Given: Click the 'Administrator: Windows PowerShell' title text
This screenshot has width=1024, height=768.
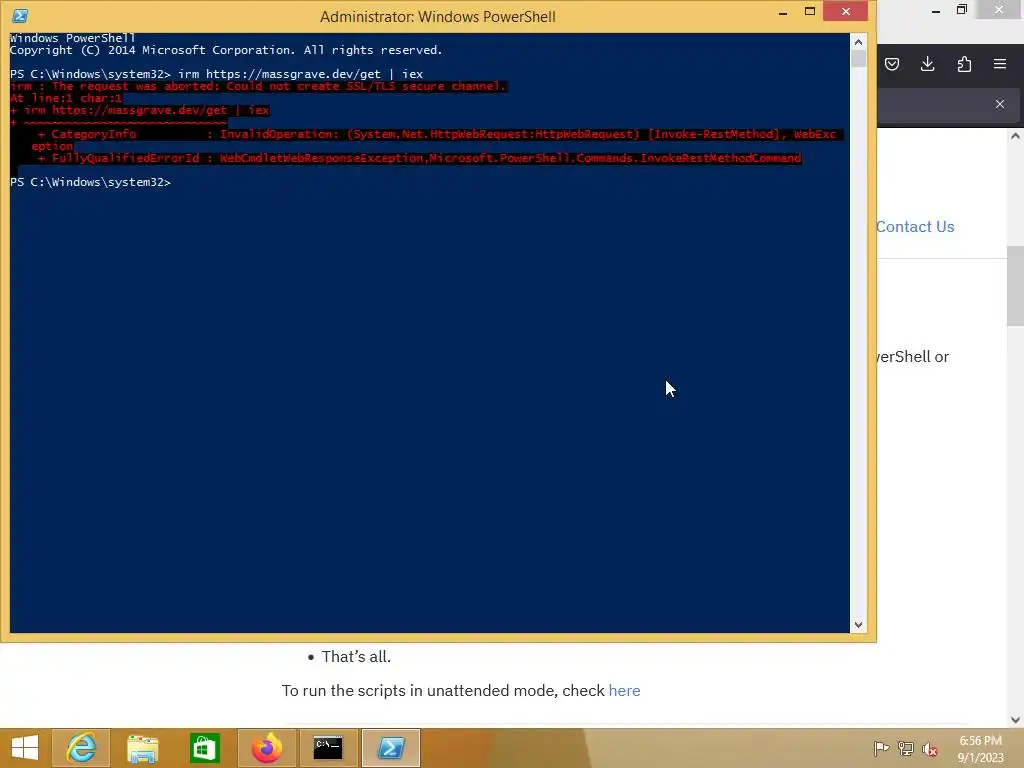Looking at the screenshot, I should tap(438, 16).
